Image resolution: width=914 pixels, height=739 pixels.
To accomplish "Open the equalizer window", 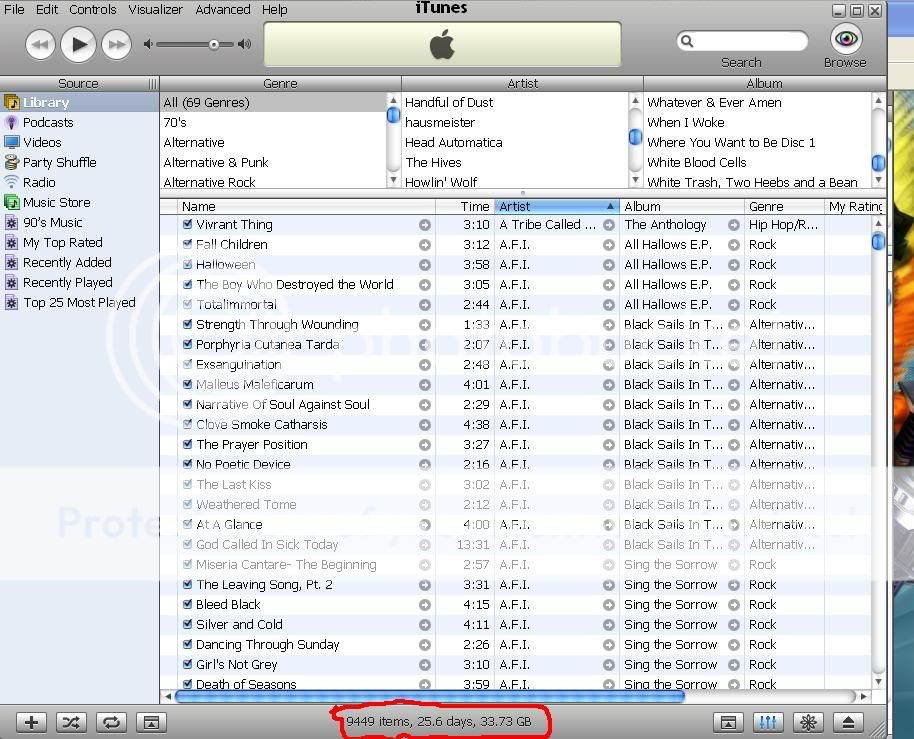I will [x=767, y=722].
